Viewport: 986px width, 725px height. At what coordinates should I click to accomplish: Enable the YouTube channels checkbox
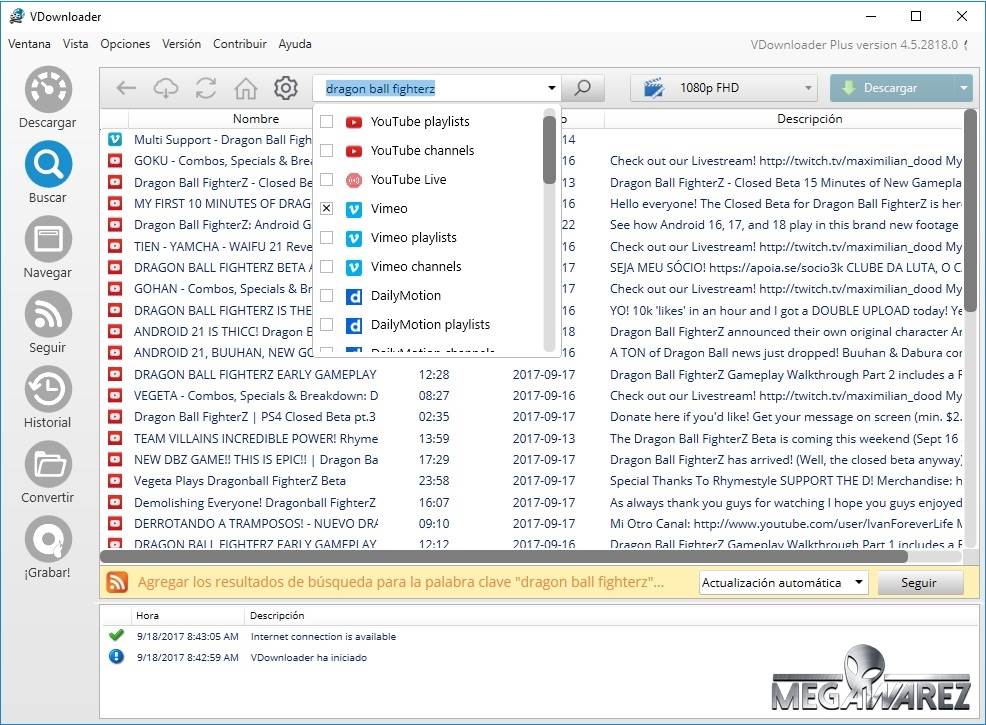click(326, 150)
